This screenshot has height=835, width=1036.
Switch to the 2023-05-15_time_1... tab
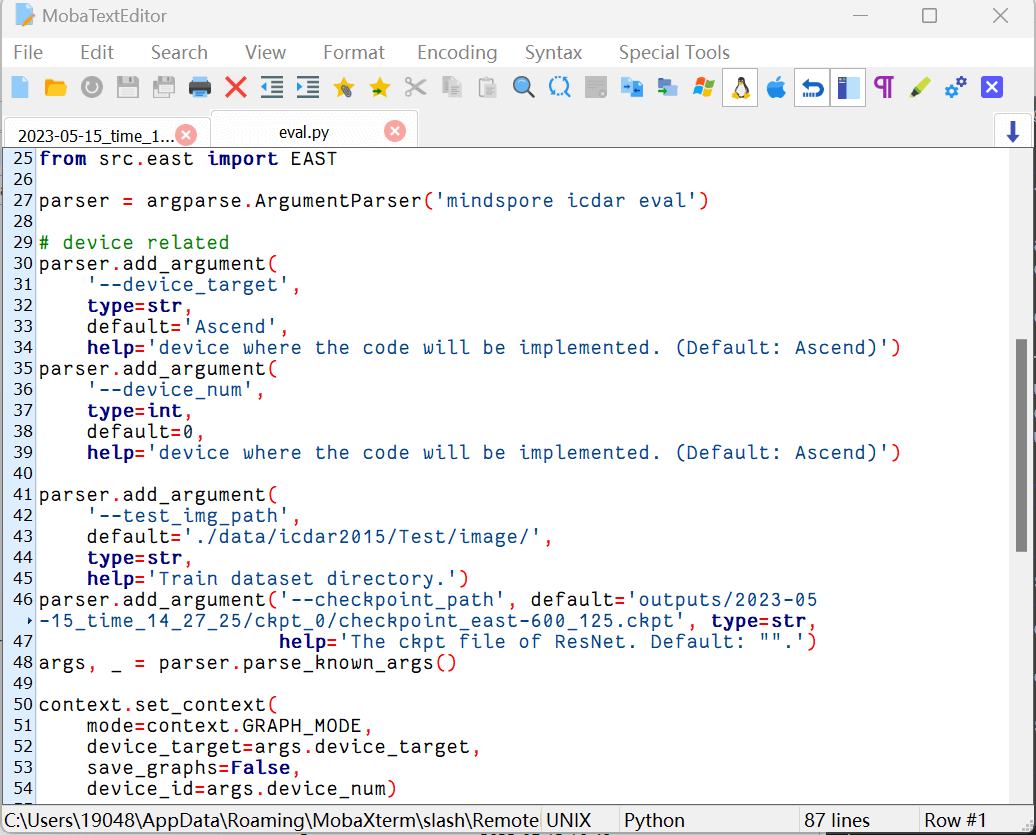(96, 135)
